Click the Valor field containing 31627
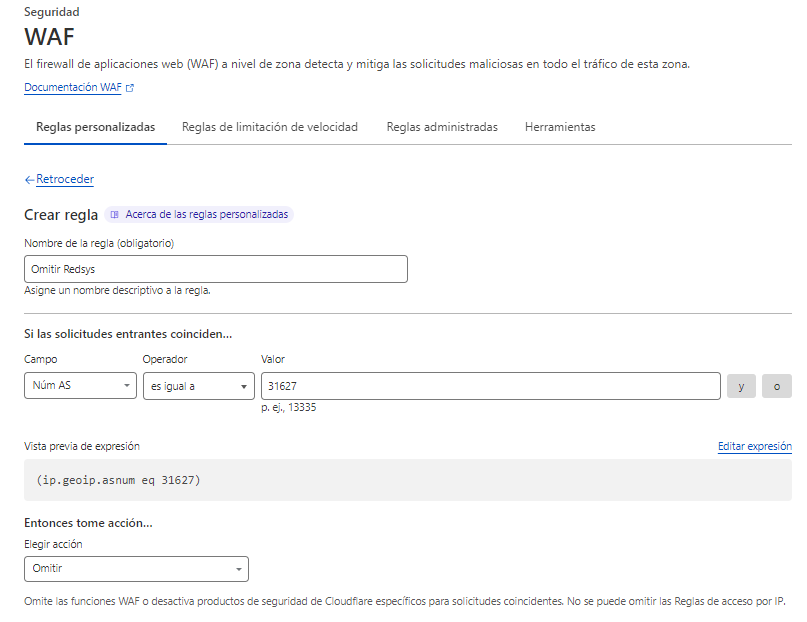The width and height of the screenshot is (807, 622). pos(490,386)
